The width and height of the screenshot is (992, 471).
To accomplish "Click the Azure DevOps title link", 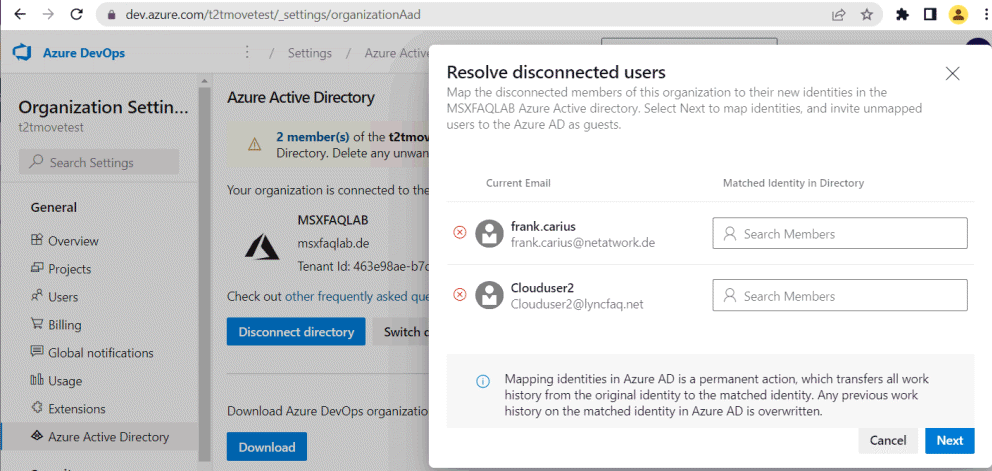I will pyautogui.click(x=84, y=53).
